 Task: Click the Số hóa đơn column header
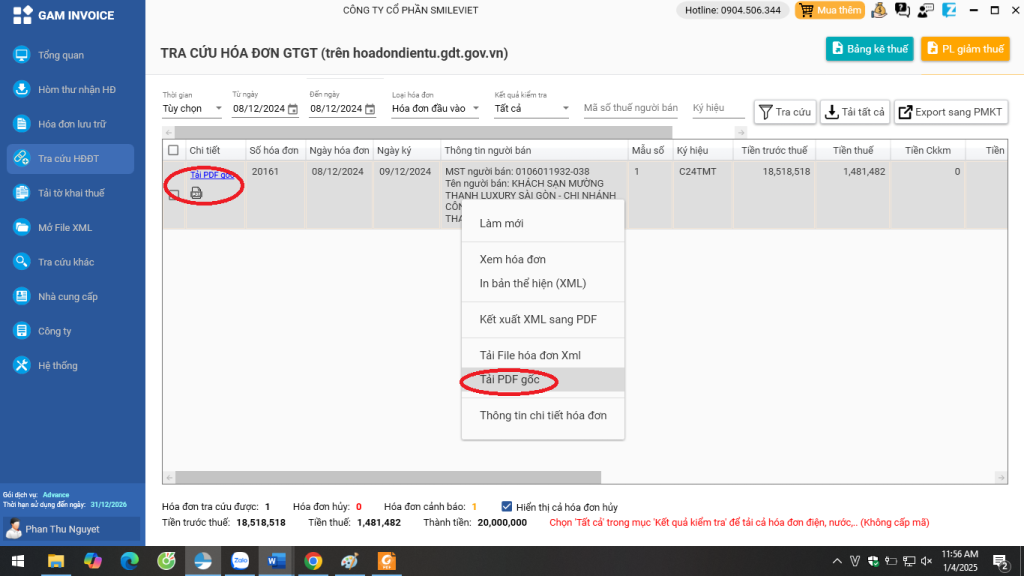(274, 150)
